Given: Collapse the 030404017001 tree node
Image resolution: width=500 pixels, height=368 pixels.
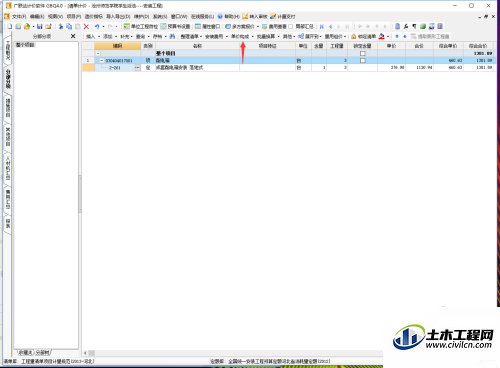Looking at the screenshot, I should (102, 61).
